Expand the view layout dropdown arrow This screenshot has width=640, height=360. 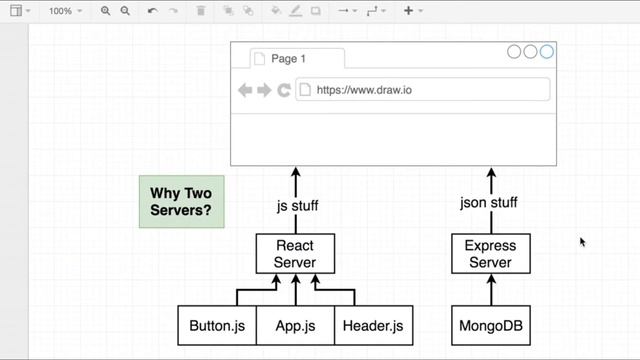pyautogui.click(x=28, y=11)
